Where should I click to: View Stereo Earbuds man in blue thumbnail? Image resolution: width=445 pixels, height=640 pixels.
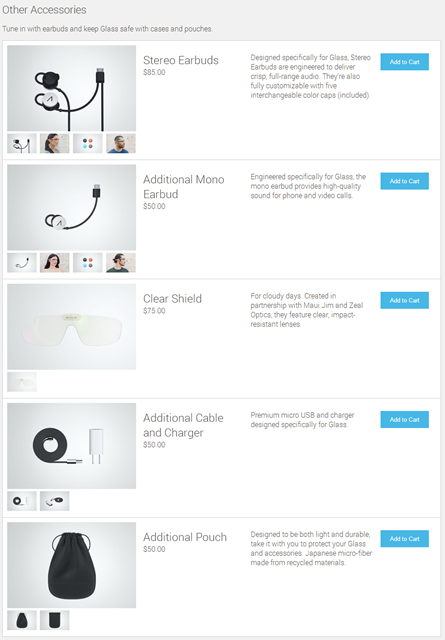[x=121, y=143]
